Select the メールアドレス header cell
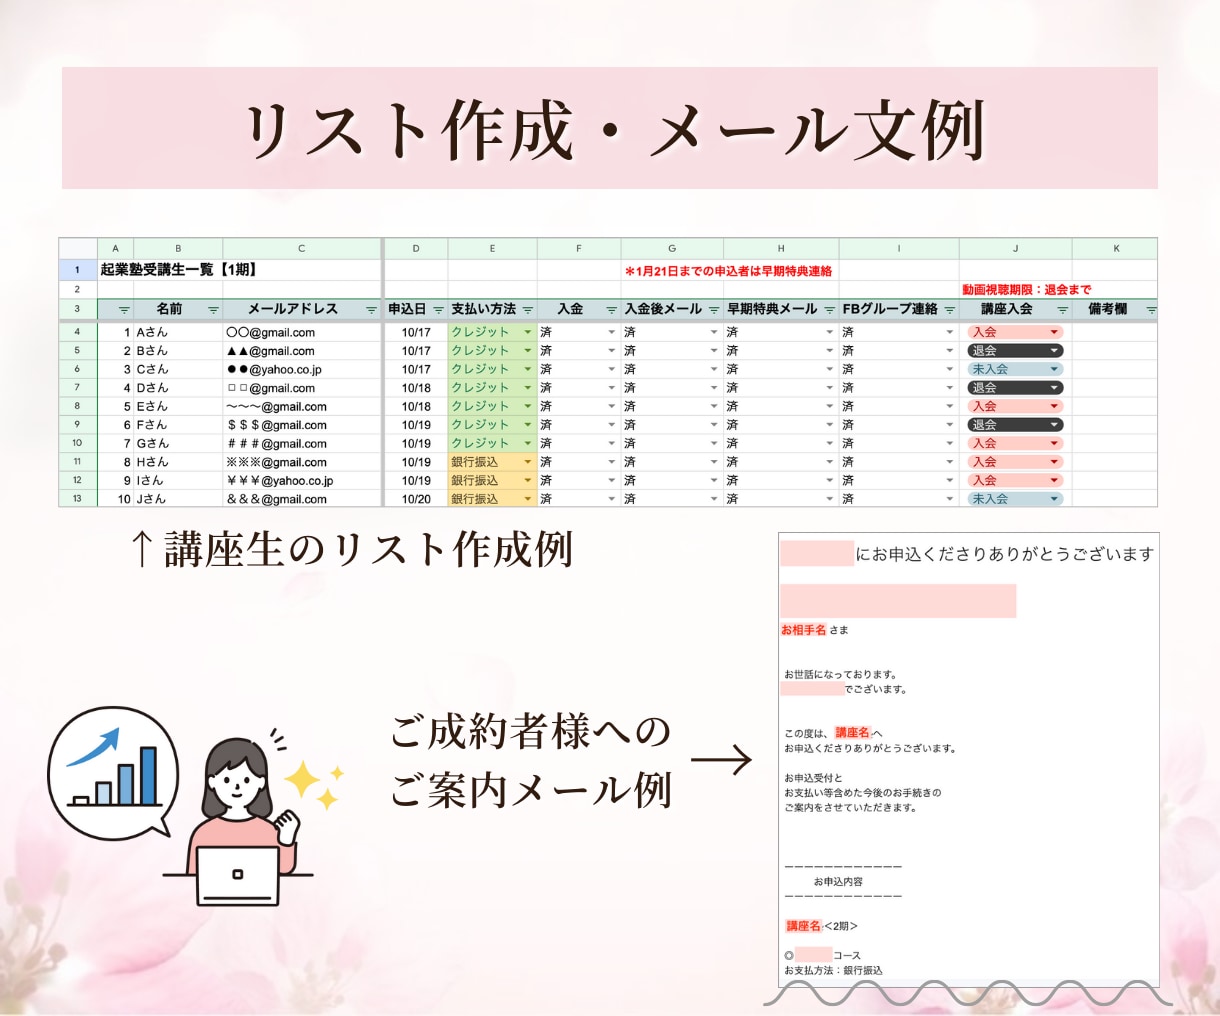This screenshot has width=1220, height=1016. coord(302,309)
